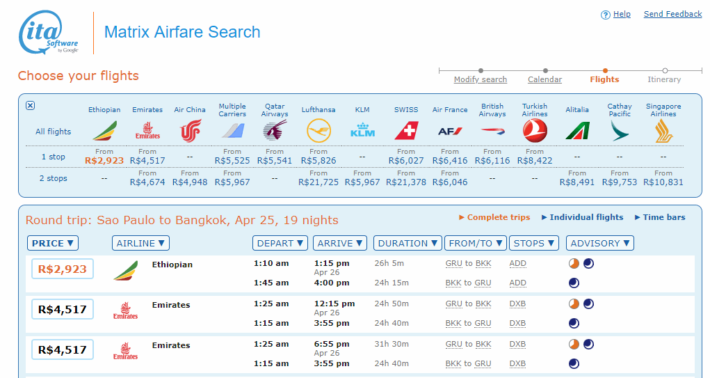Screen dimensions: 710x378
Task: Open the FROM/TO filter dropdown
Action: [475, 243]
